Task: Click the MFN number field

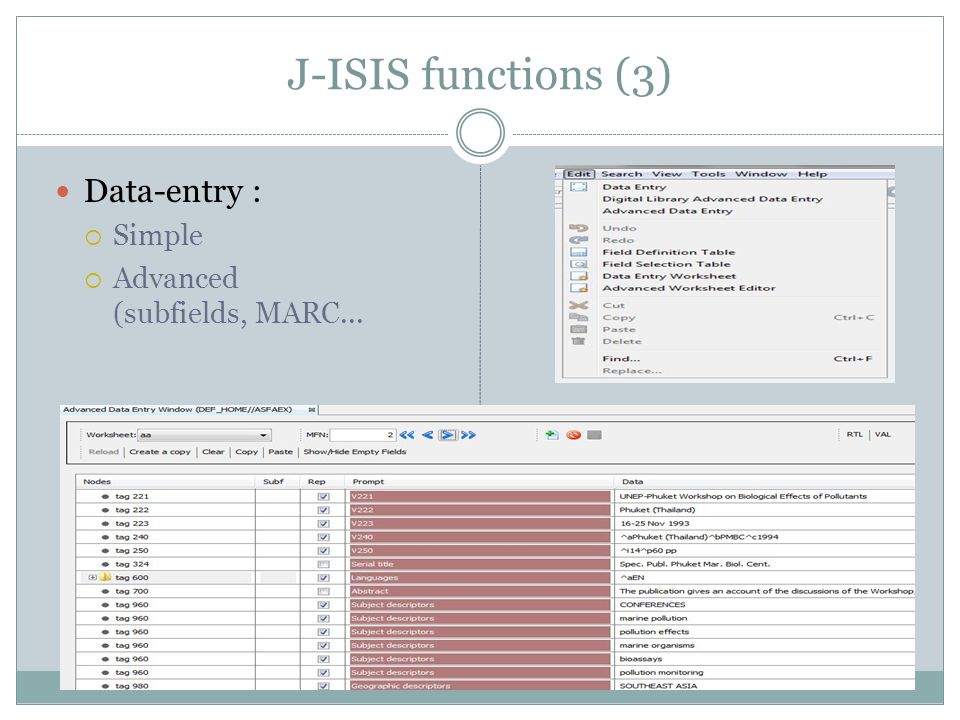Action: (x=362, y=435)
